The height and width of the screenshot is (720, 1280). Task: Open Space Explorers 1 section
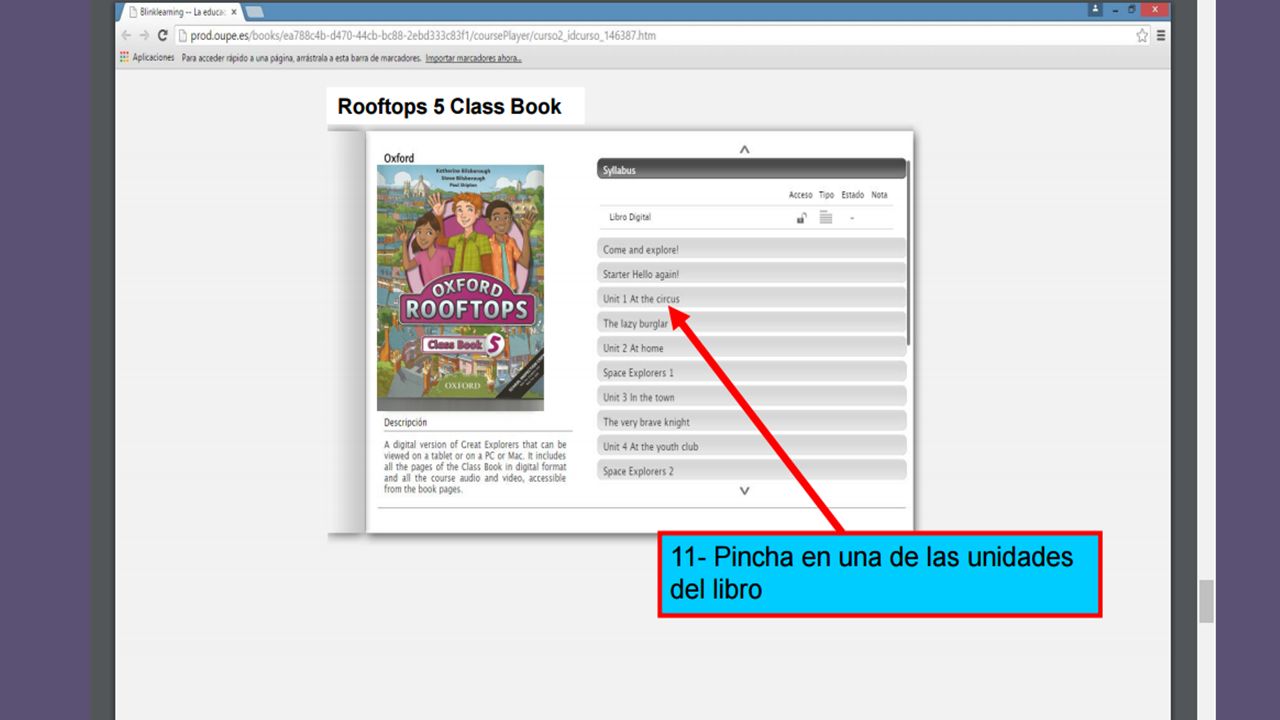pos(751,373)
